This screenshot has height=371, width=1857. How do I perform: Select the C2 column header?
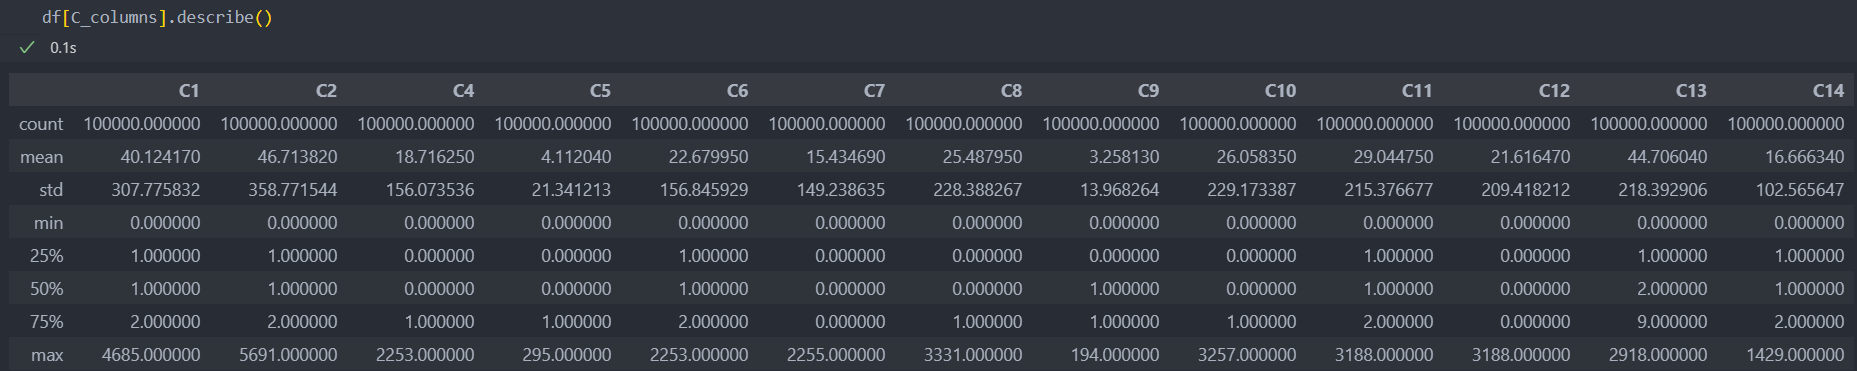pyautogui.click(x=326, y=91)
